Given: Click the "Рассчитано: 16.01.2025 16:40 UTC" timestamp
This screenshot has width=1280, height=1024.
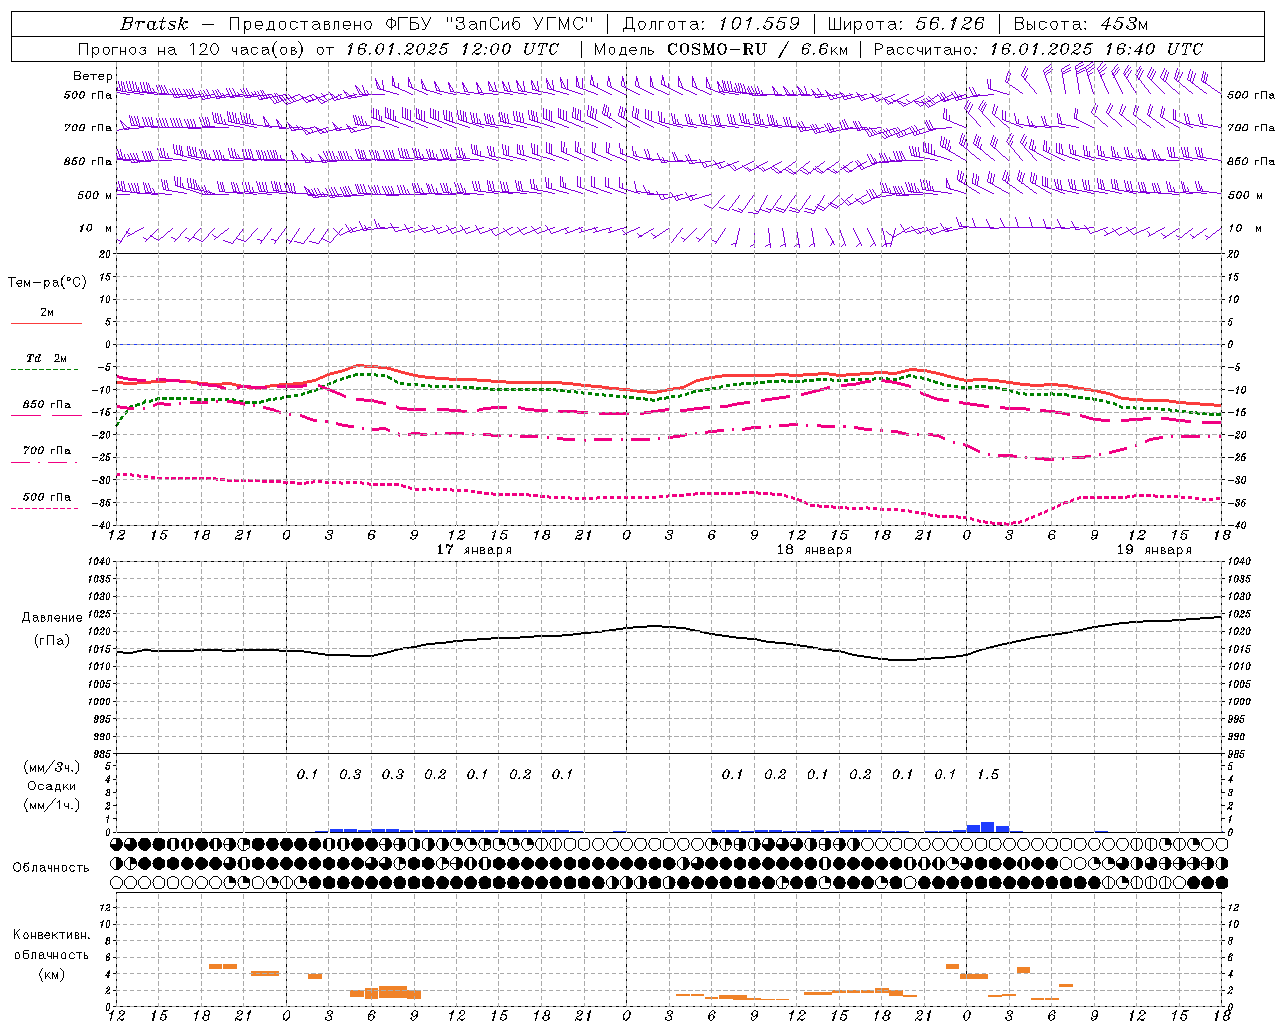Looking at the screenshot, I should [1038, 49].
